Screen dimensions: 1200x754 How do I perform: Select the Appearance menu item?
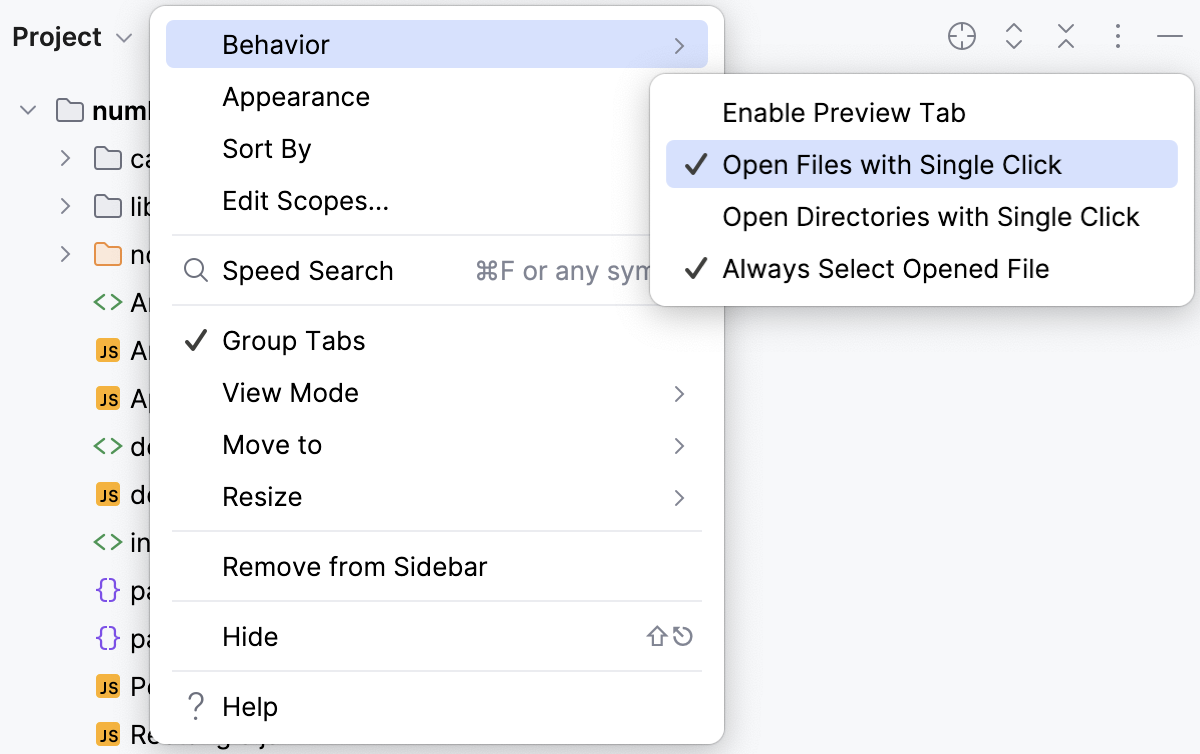[295, 96]
